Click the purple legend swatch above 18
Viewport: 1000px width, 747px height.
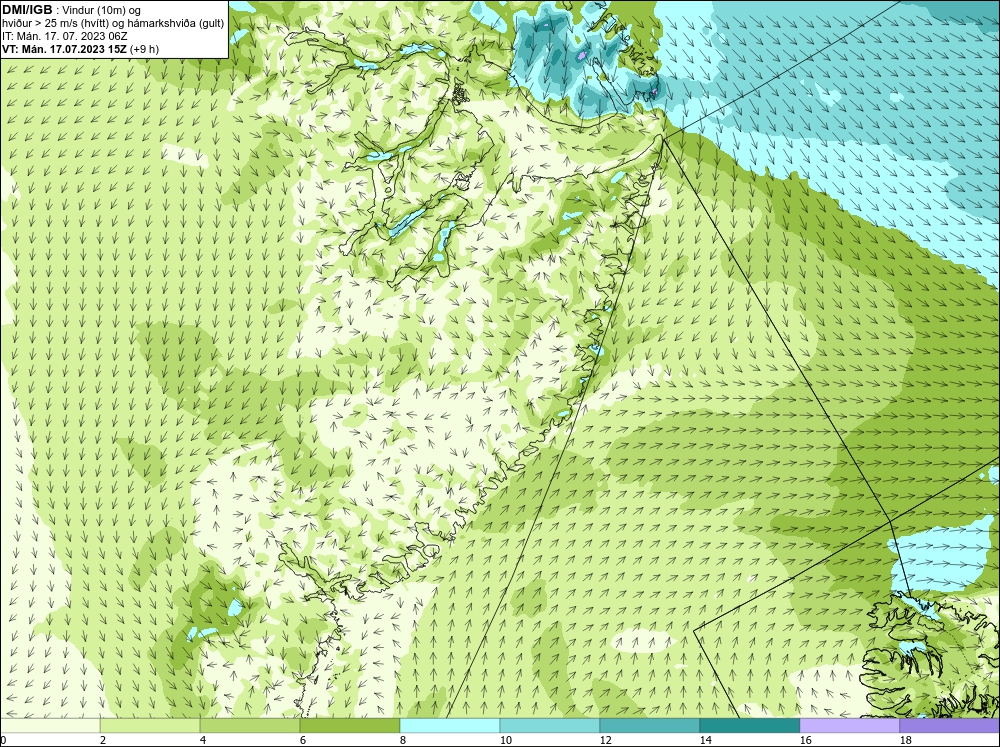click(x=950, y=725)
